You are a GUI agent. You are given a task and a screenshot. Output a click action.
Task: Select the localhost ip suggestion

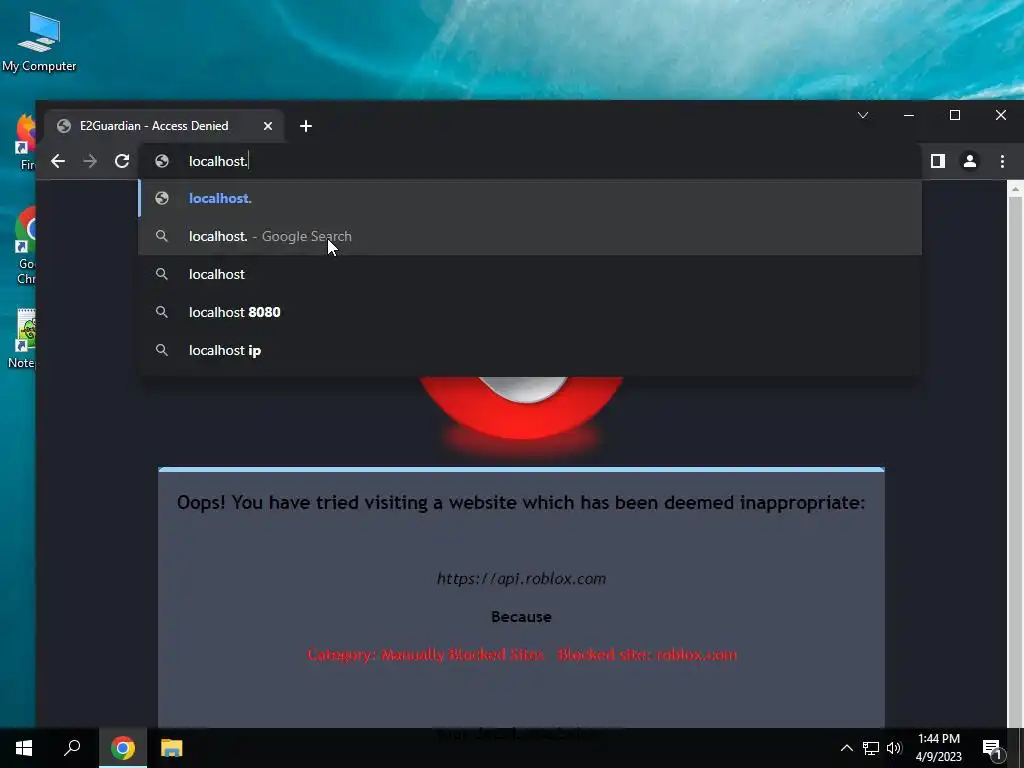coord(530,350)
